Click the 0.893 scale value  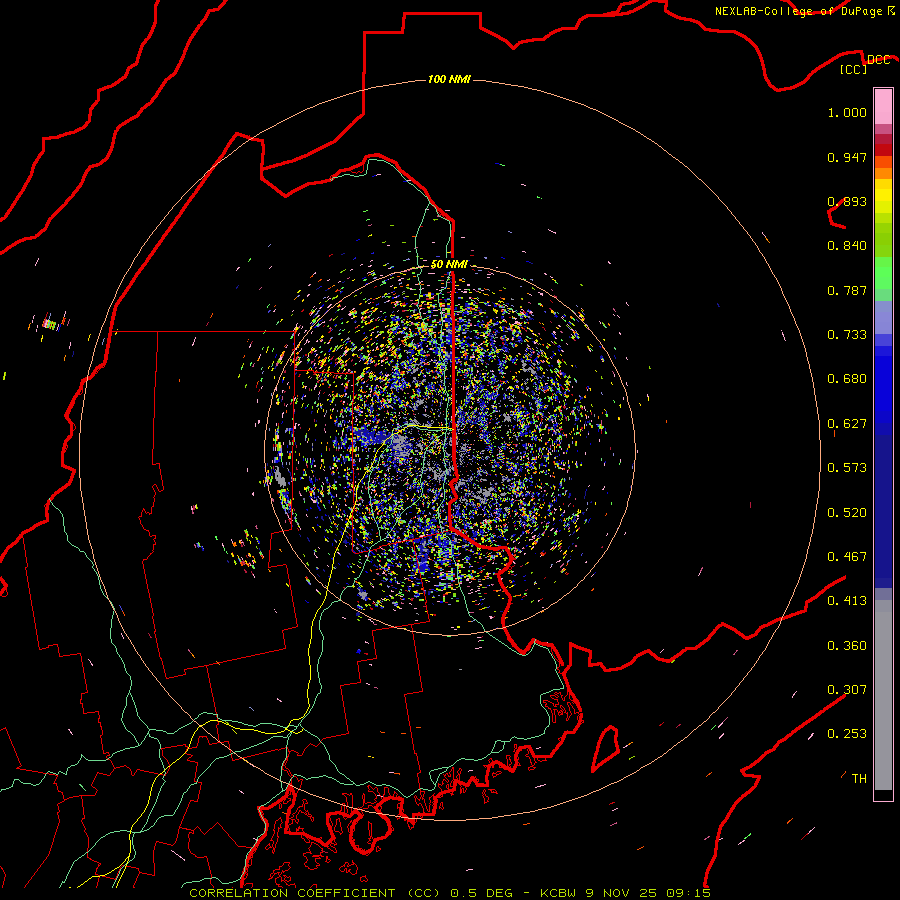pyautogui.click(x=847, y=201)
